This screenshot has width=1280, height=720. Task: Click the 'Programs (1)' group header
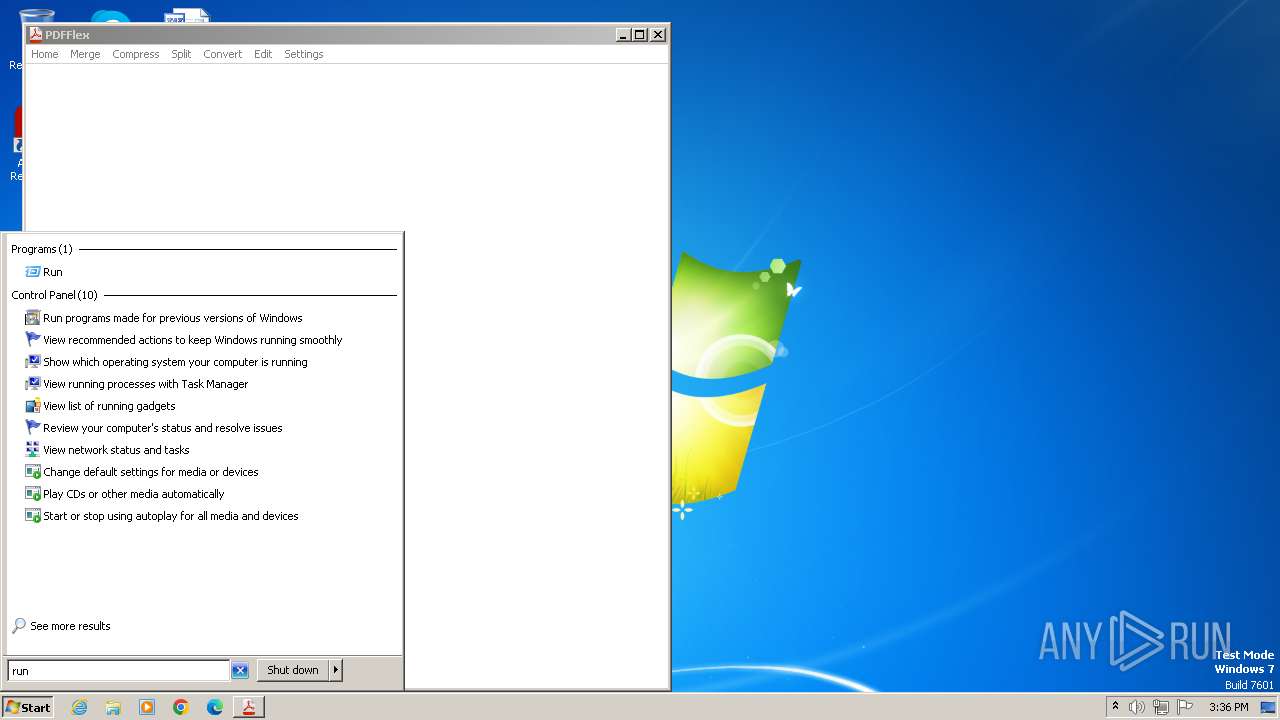pyautogui.click(x=42, y=249)
